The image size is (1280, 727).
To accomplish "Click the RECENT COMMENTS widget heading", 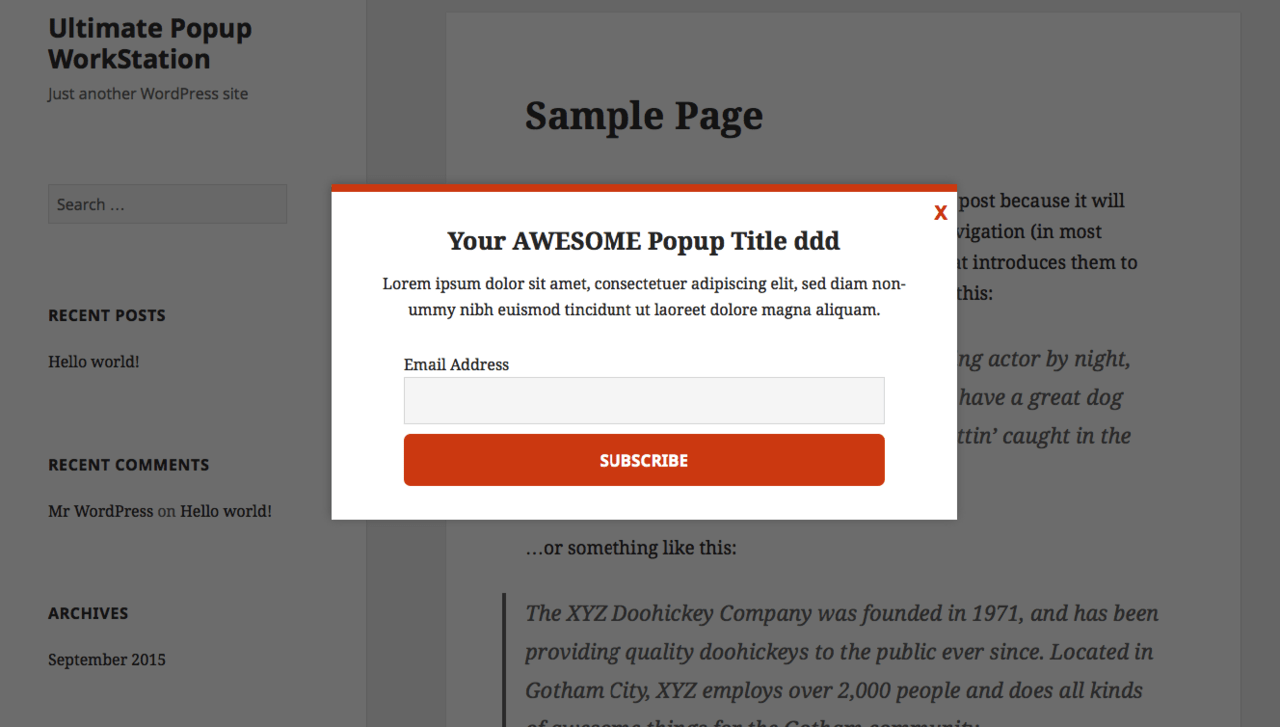I will point(129,465).
